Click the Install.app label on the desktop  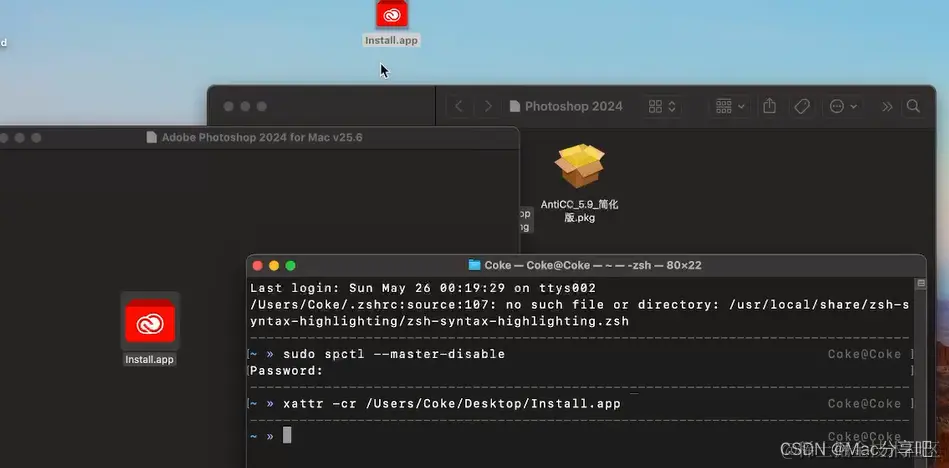point(391,41)
